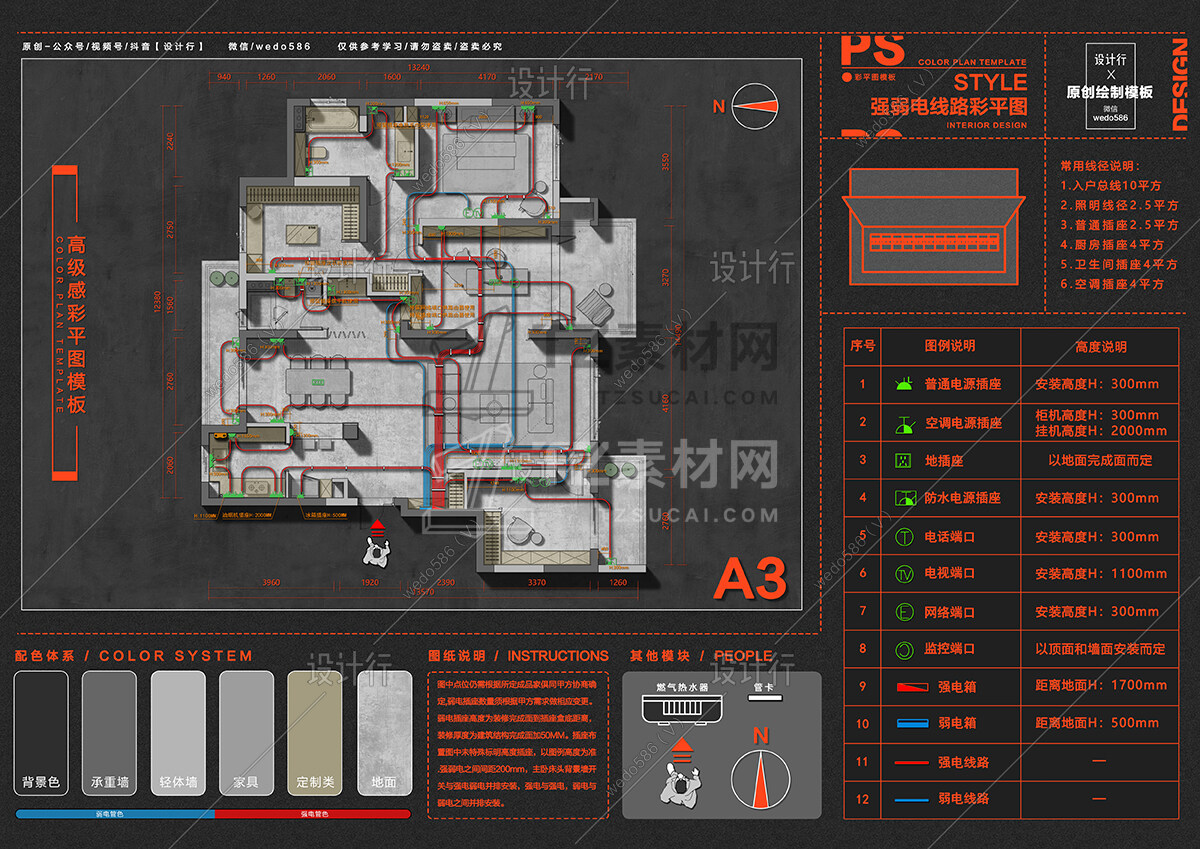The height and width of the screenshot is (849, 1200).
Task: Select the 地插座 square socket icon
Action: [903, 460]
